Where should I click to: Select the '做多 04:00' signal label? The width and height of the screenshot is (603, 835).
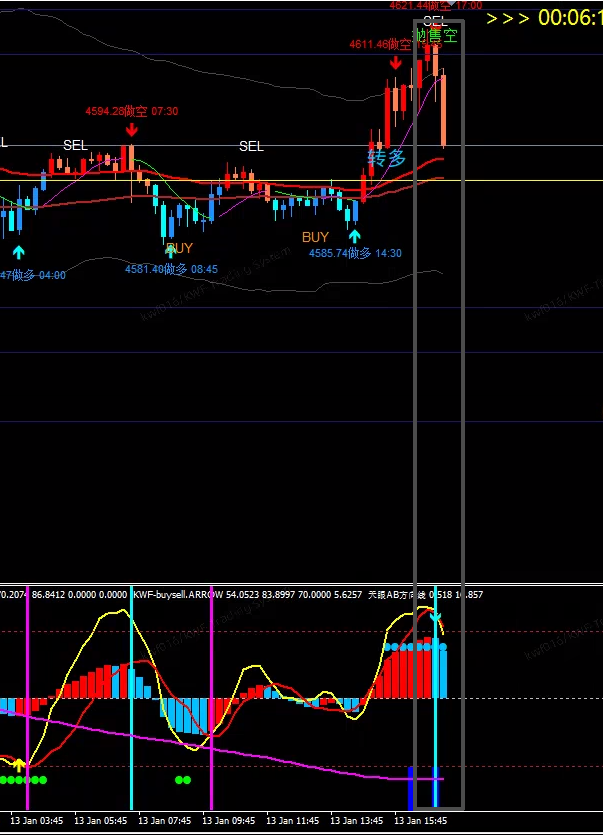(x=33, y=275)
